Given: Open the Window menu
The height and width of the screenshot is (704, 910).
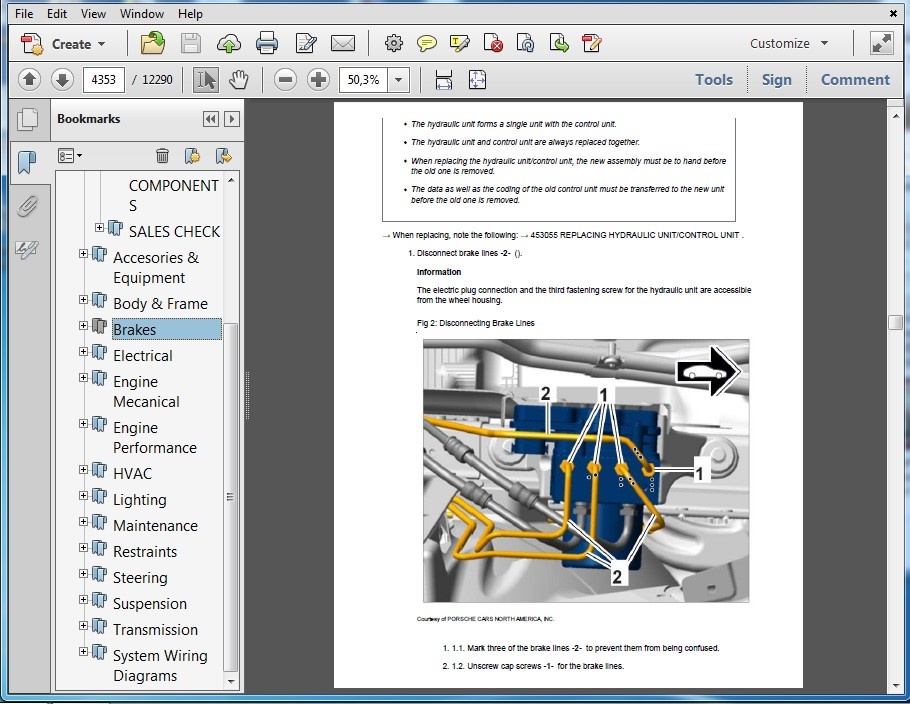Looking at the screenshot, I should (x=142, y=13).
